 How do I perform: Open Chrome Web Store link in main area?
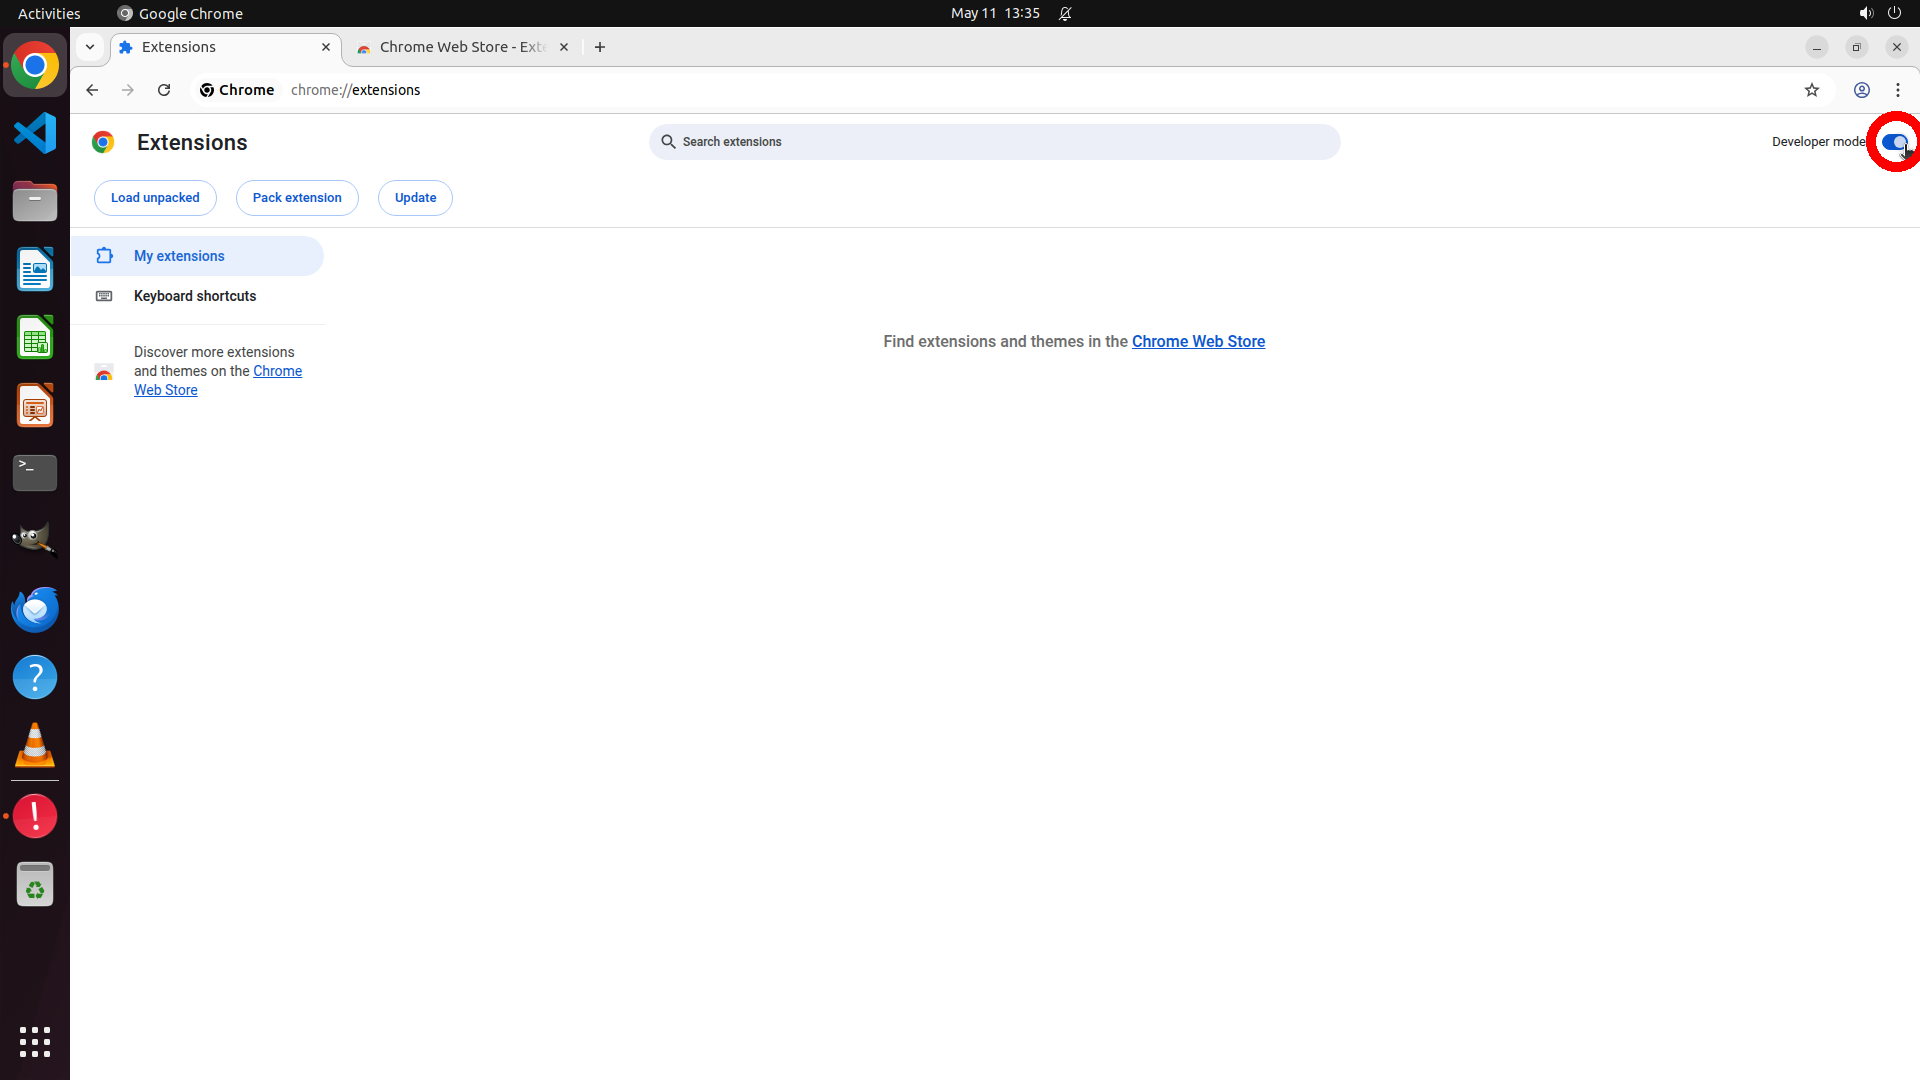(x=1198, y=342)
